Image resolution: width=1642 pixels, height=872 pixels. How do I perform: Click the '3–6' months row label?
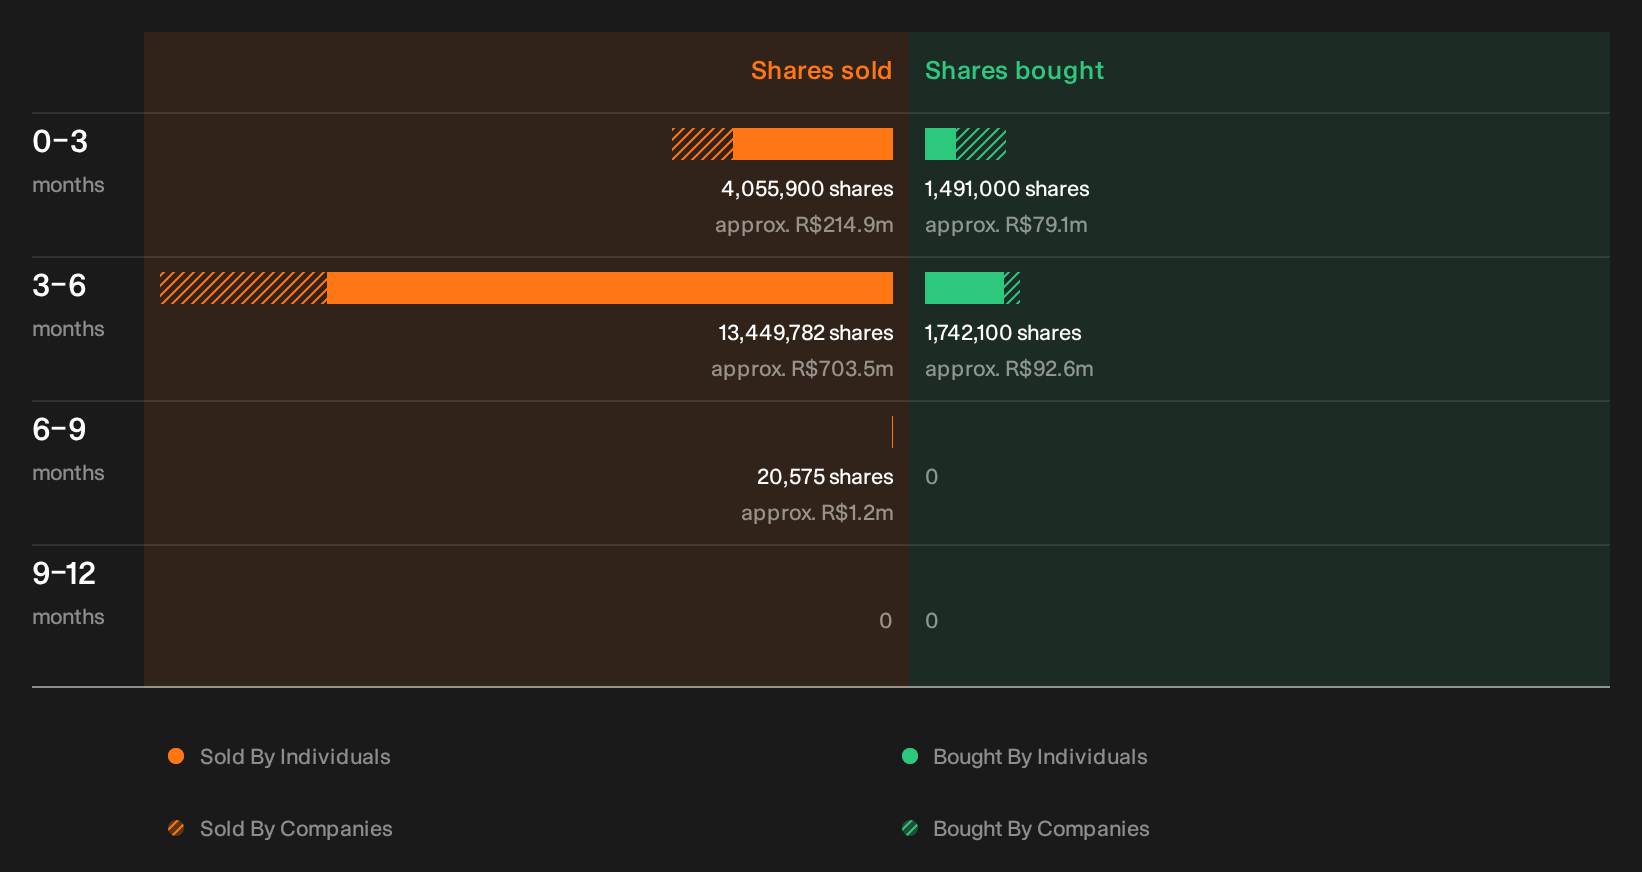point(59,286)
